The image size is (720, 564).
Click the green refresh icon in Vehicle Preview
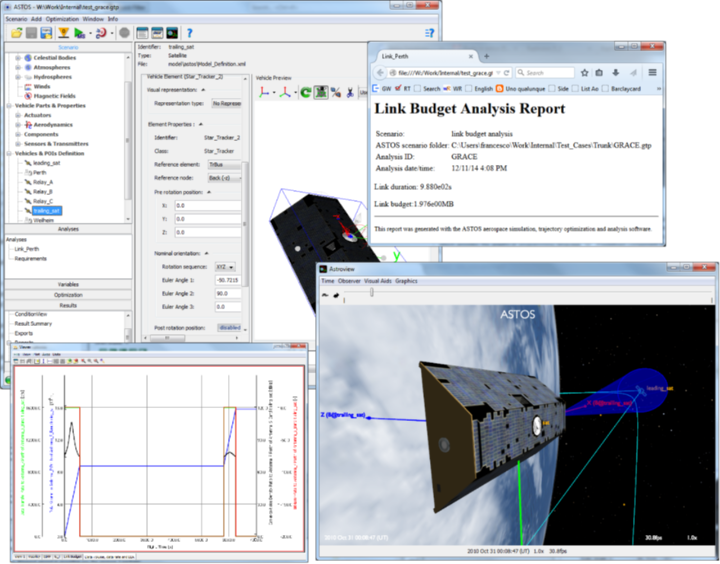tap(306, 93)
